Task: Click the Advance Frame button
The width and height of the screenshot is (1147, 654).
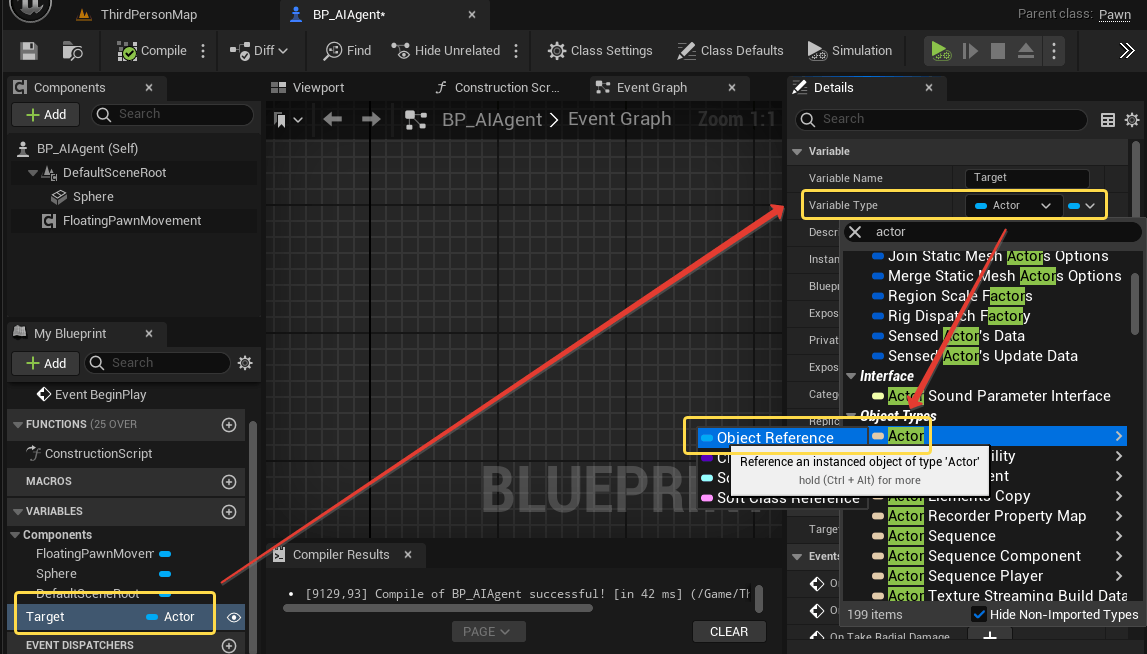Action: (x=970, y=50)
